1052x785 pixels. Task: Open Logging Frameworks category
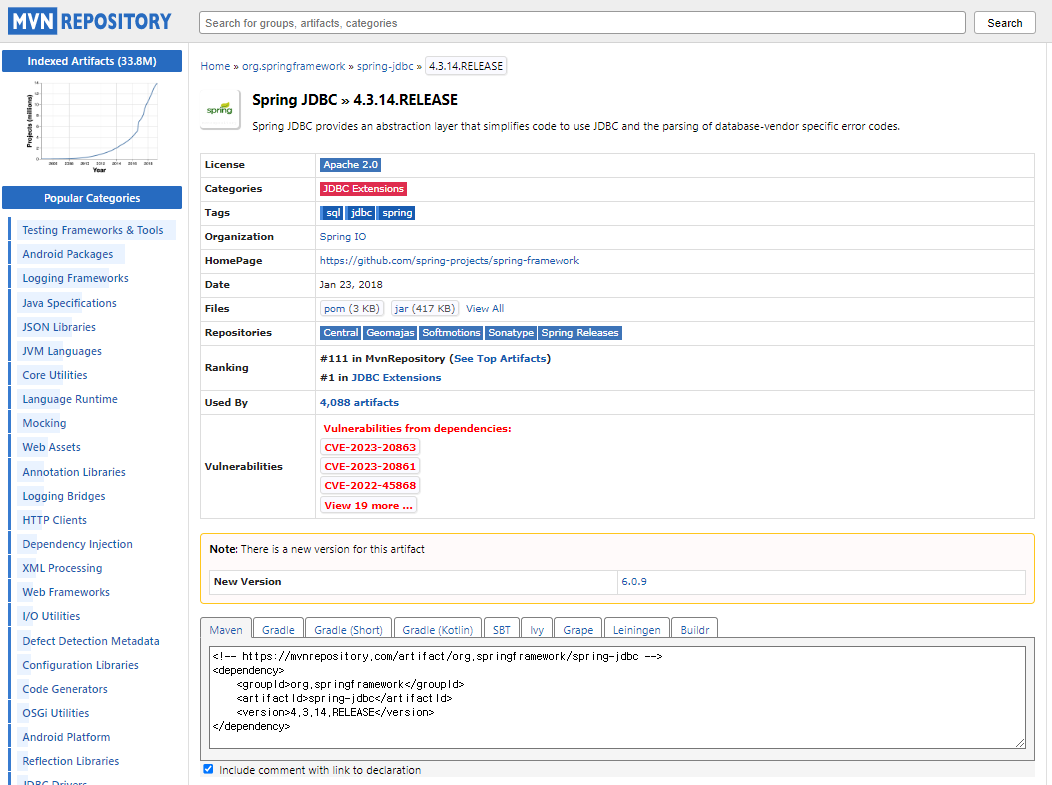[x=75, y=278]
